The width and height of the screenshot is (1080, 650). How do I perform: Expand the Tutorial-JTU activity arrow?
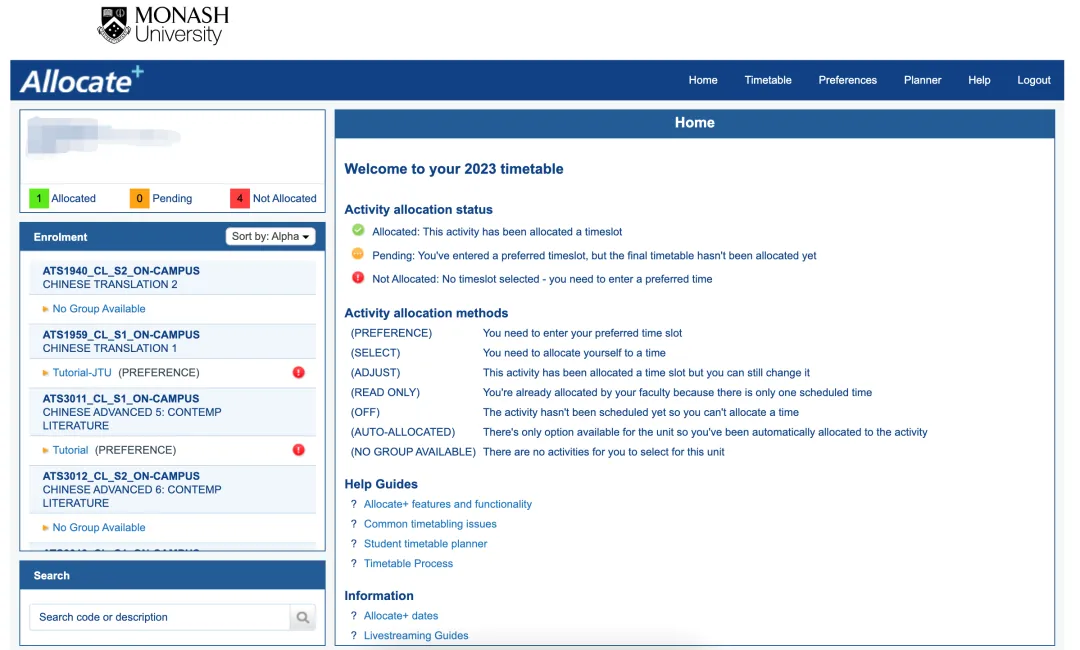46,373
